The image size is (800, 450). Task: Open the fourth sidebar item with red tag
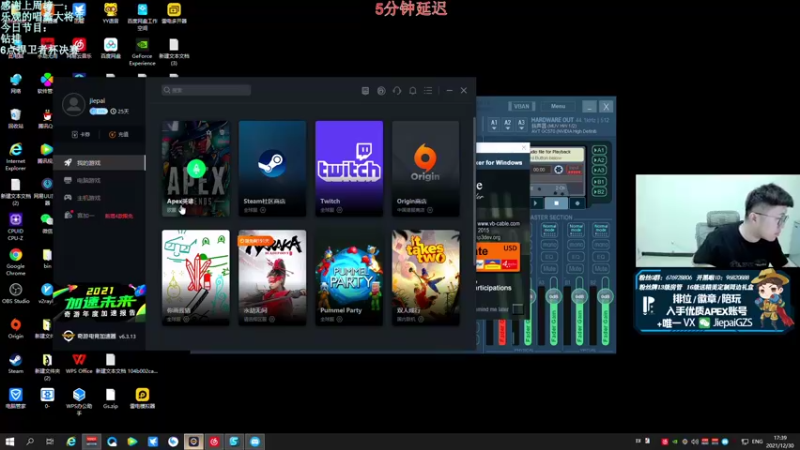99,215
